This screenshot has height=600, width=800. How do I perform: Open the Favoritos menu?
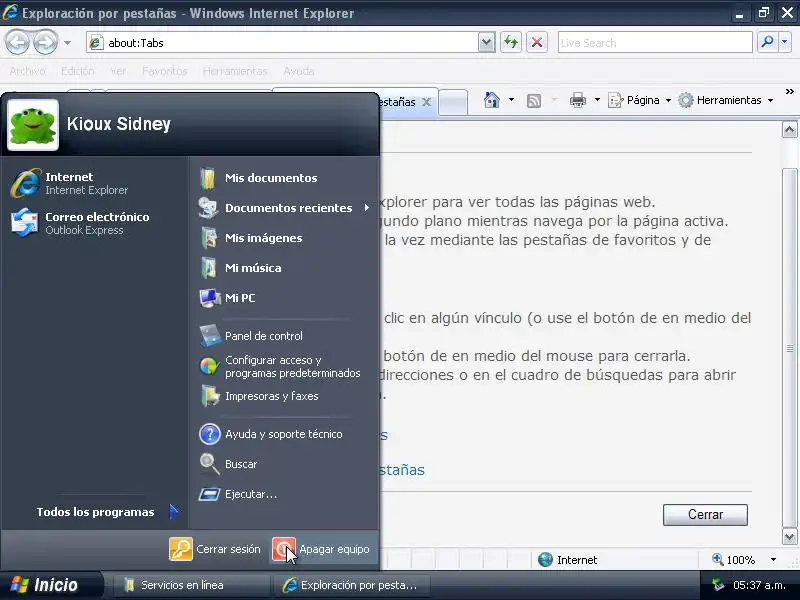(x=164, y=71)
